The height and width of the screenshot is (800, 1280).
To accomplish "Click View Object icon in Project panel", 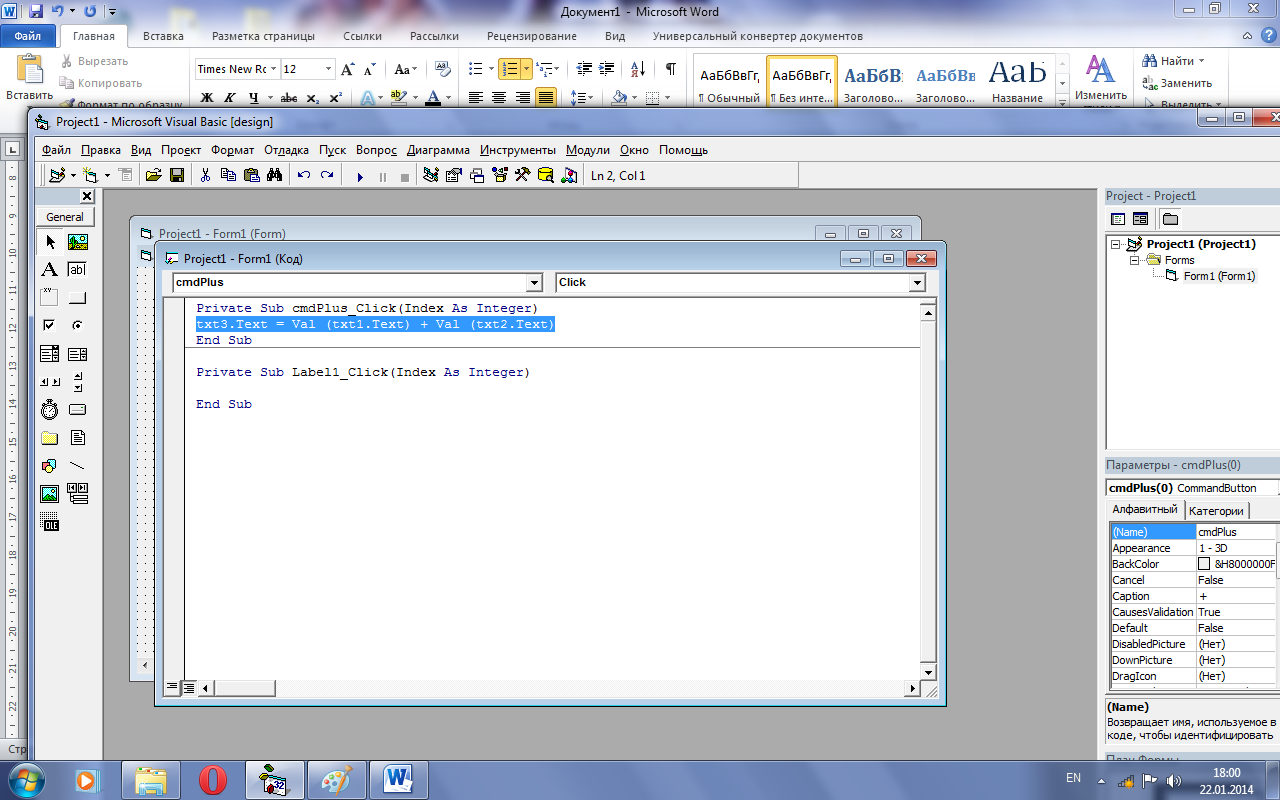I will 1140,219.
